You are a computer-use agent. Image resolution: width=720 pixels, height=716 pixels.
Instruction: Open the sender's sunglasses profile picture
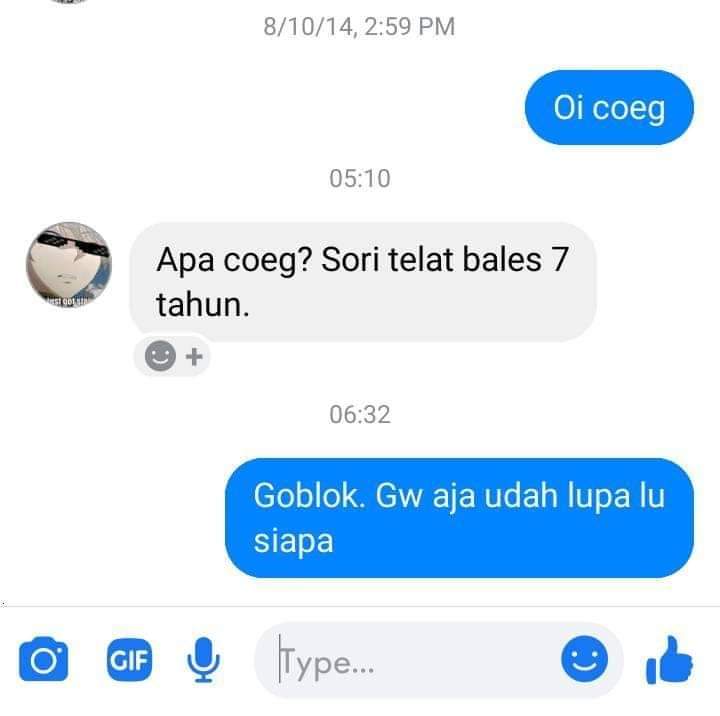pyautogui.click(x=69, y=265)
